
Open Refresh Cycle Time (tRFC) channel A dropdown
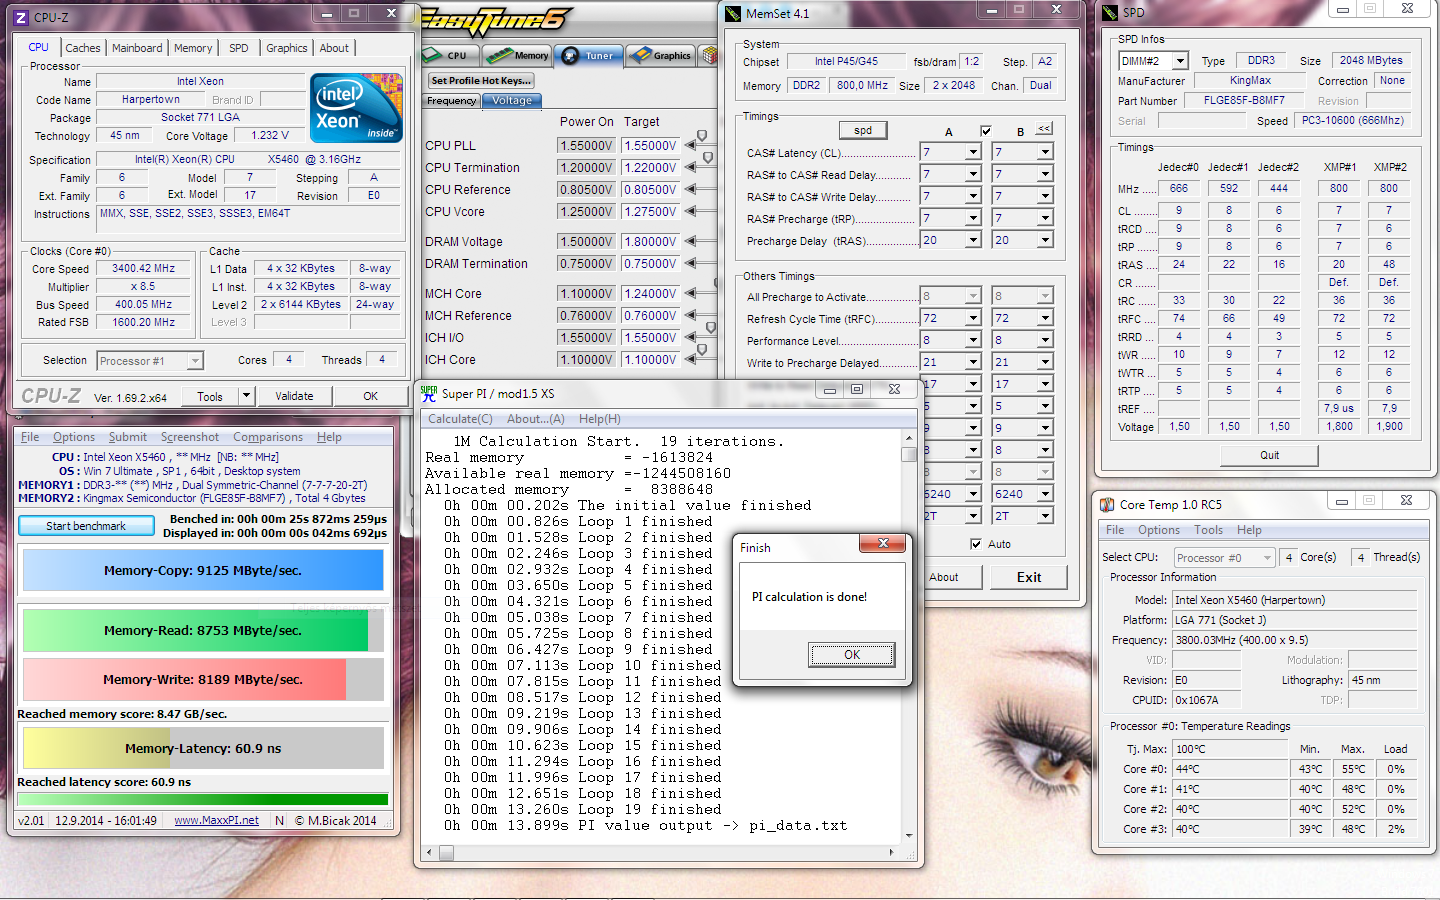pyautogui.click(x=973, y=318)
